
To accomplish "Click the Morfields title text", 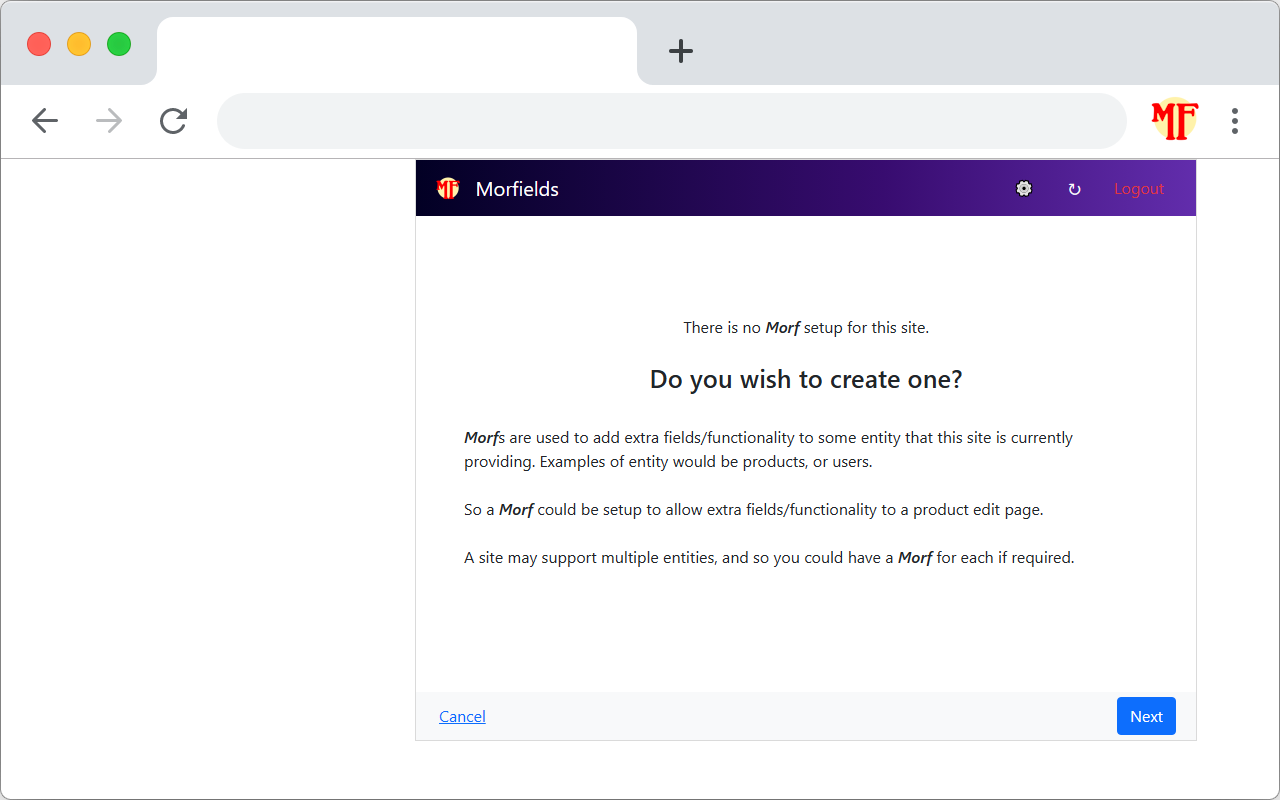I will click(x=517, y=189).
